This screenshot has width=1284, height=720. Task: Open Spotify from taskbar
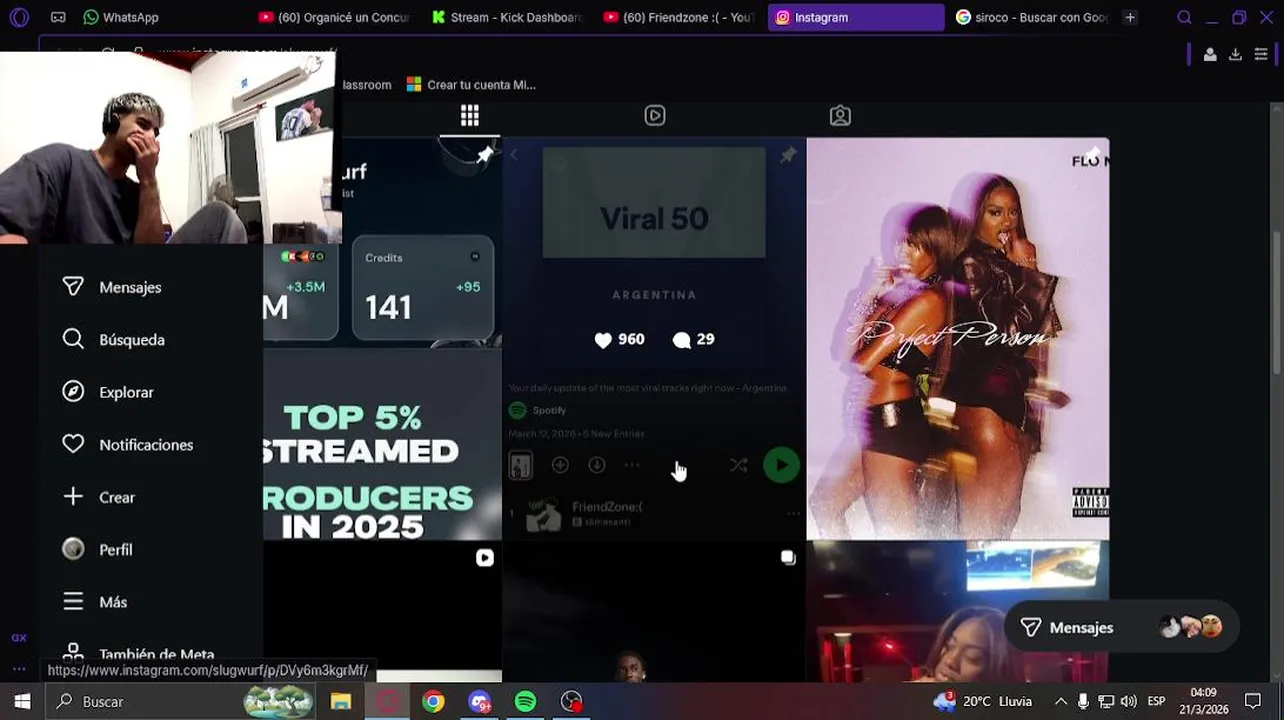(x=525, y=701)
